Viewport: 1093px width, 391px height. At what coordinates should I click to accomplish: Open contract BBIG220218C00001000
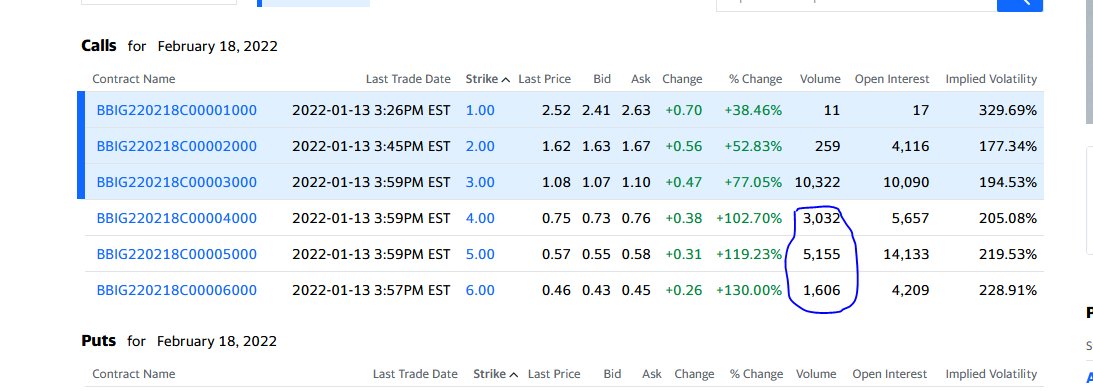[176, 110]
